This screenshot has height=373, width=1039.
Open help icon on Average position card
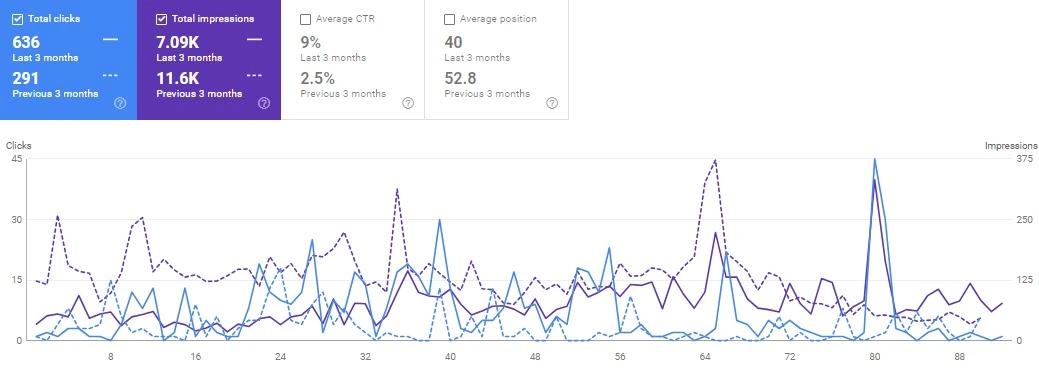pyautogui.click(x=552, y=103)
